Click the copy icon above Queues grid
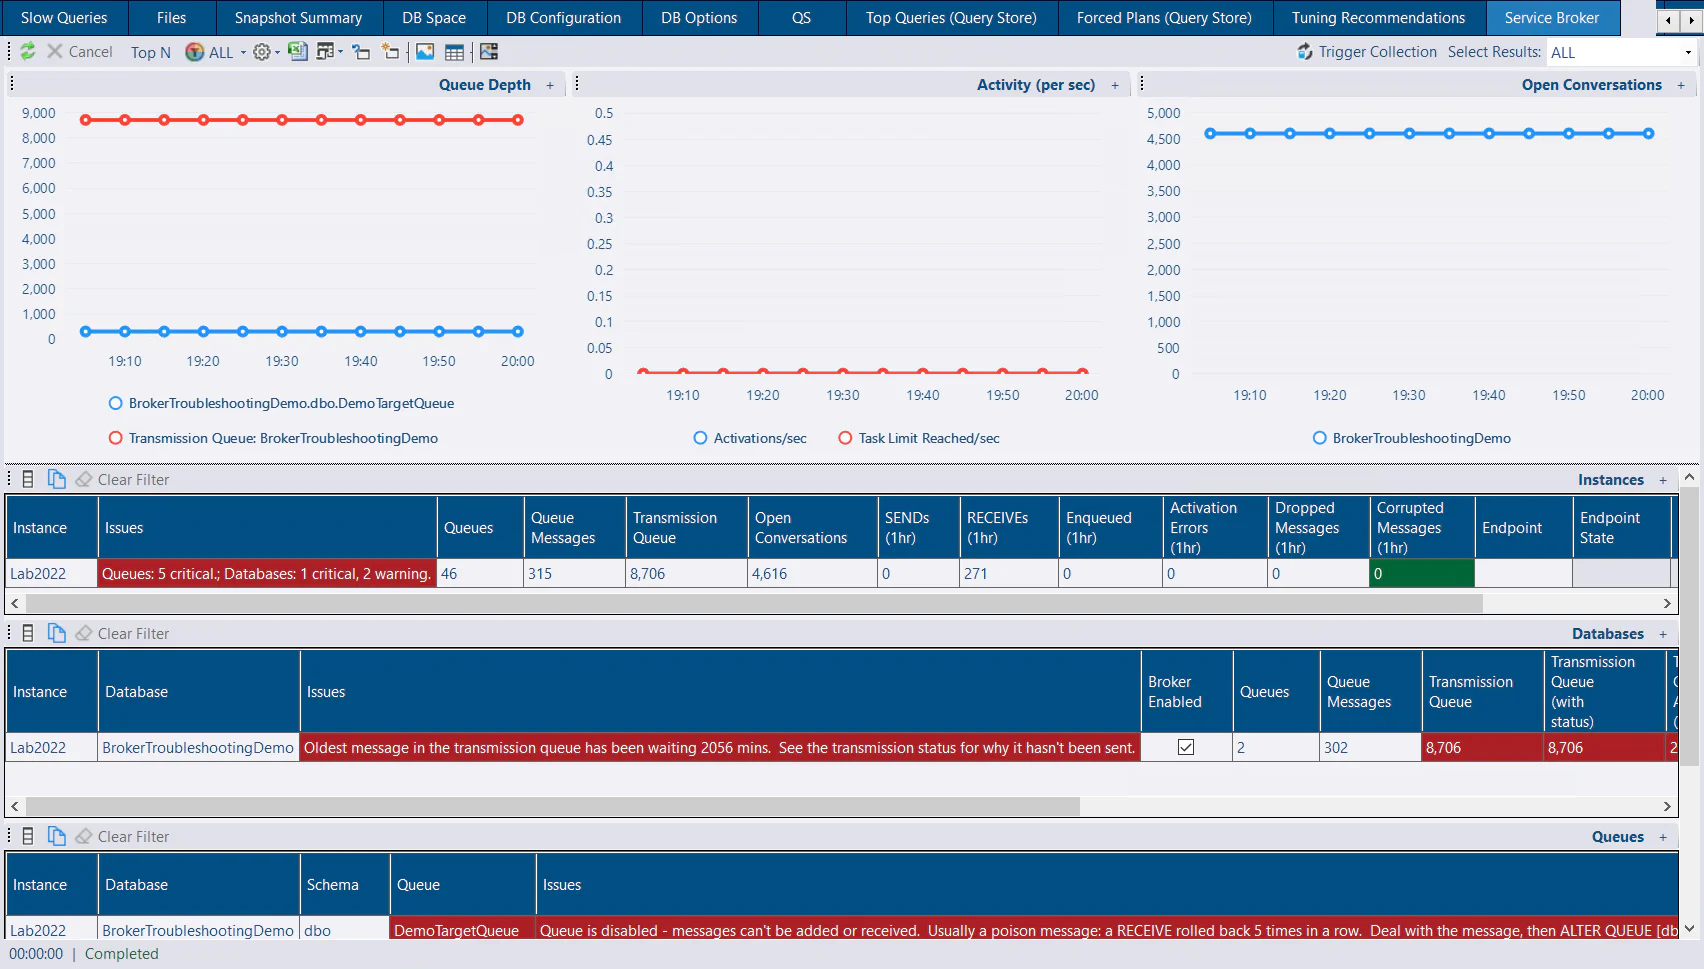The width and height of the screenshot is (1704, 969). tap(57, 837)
